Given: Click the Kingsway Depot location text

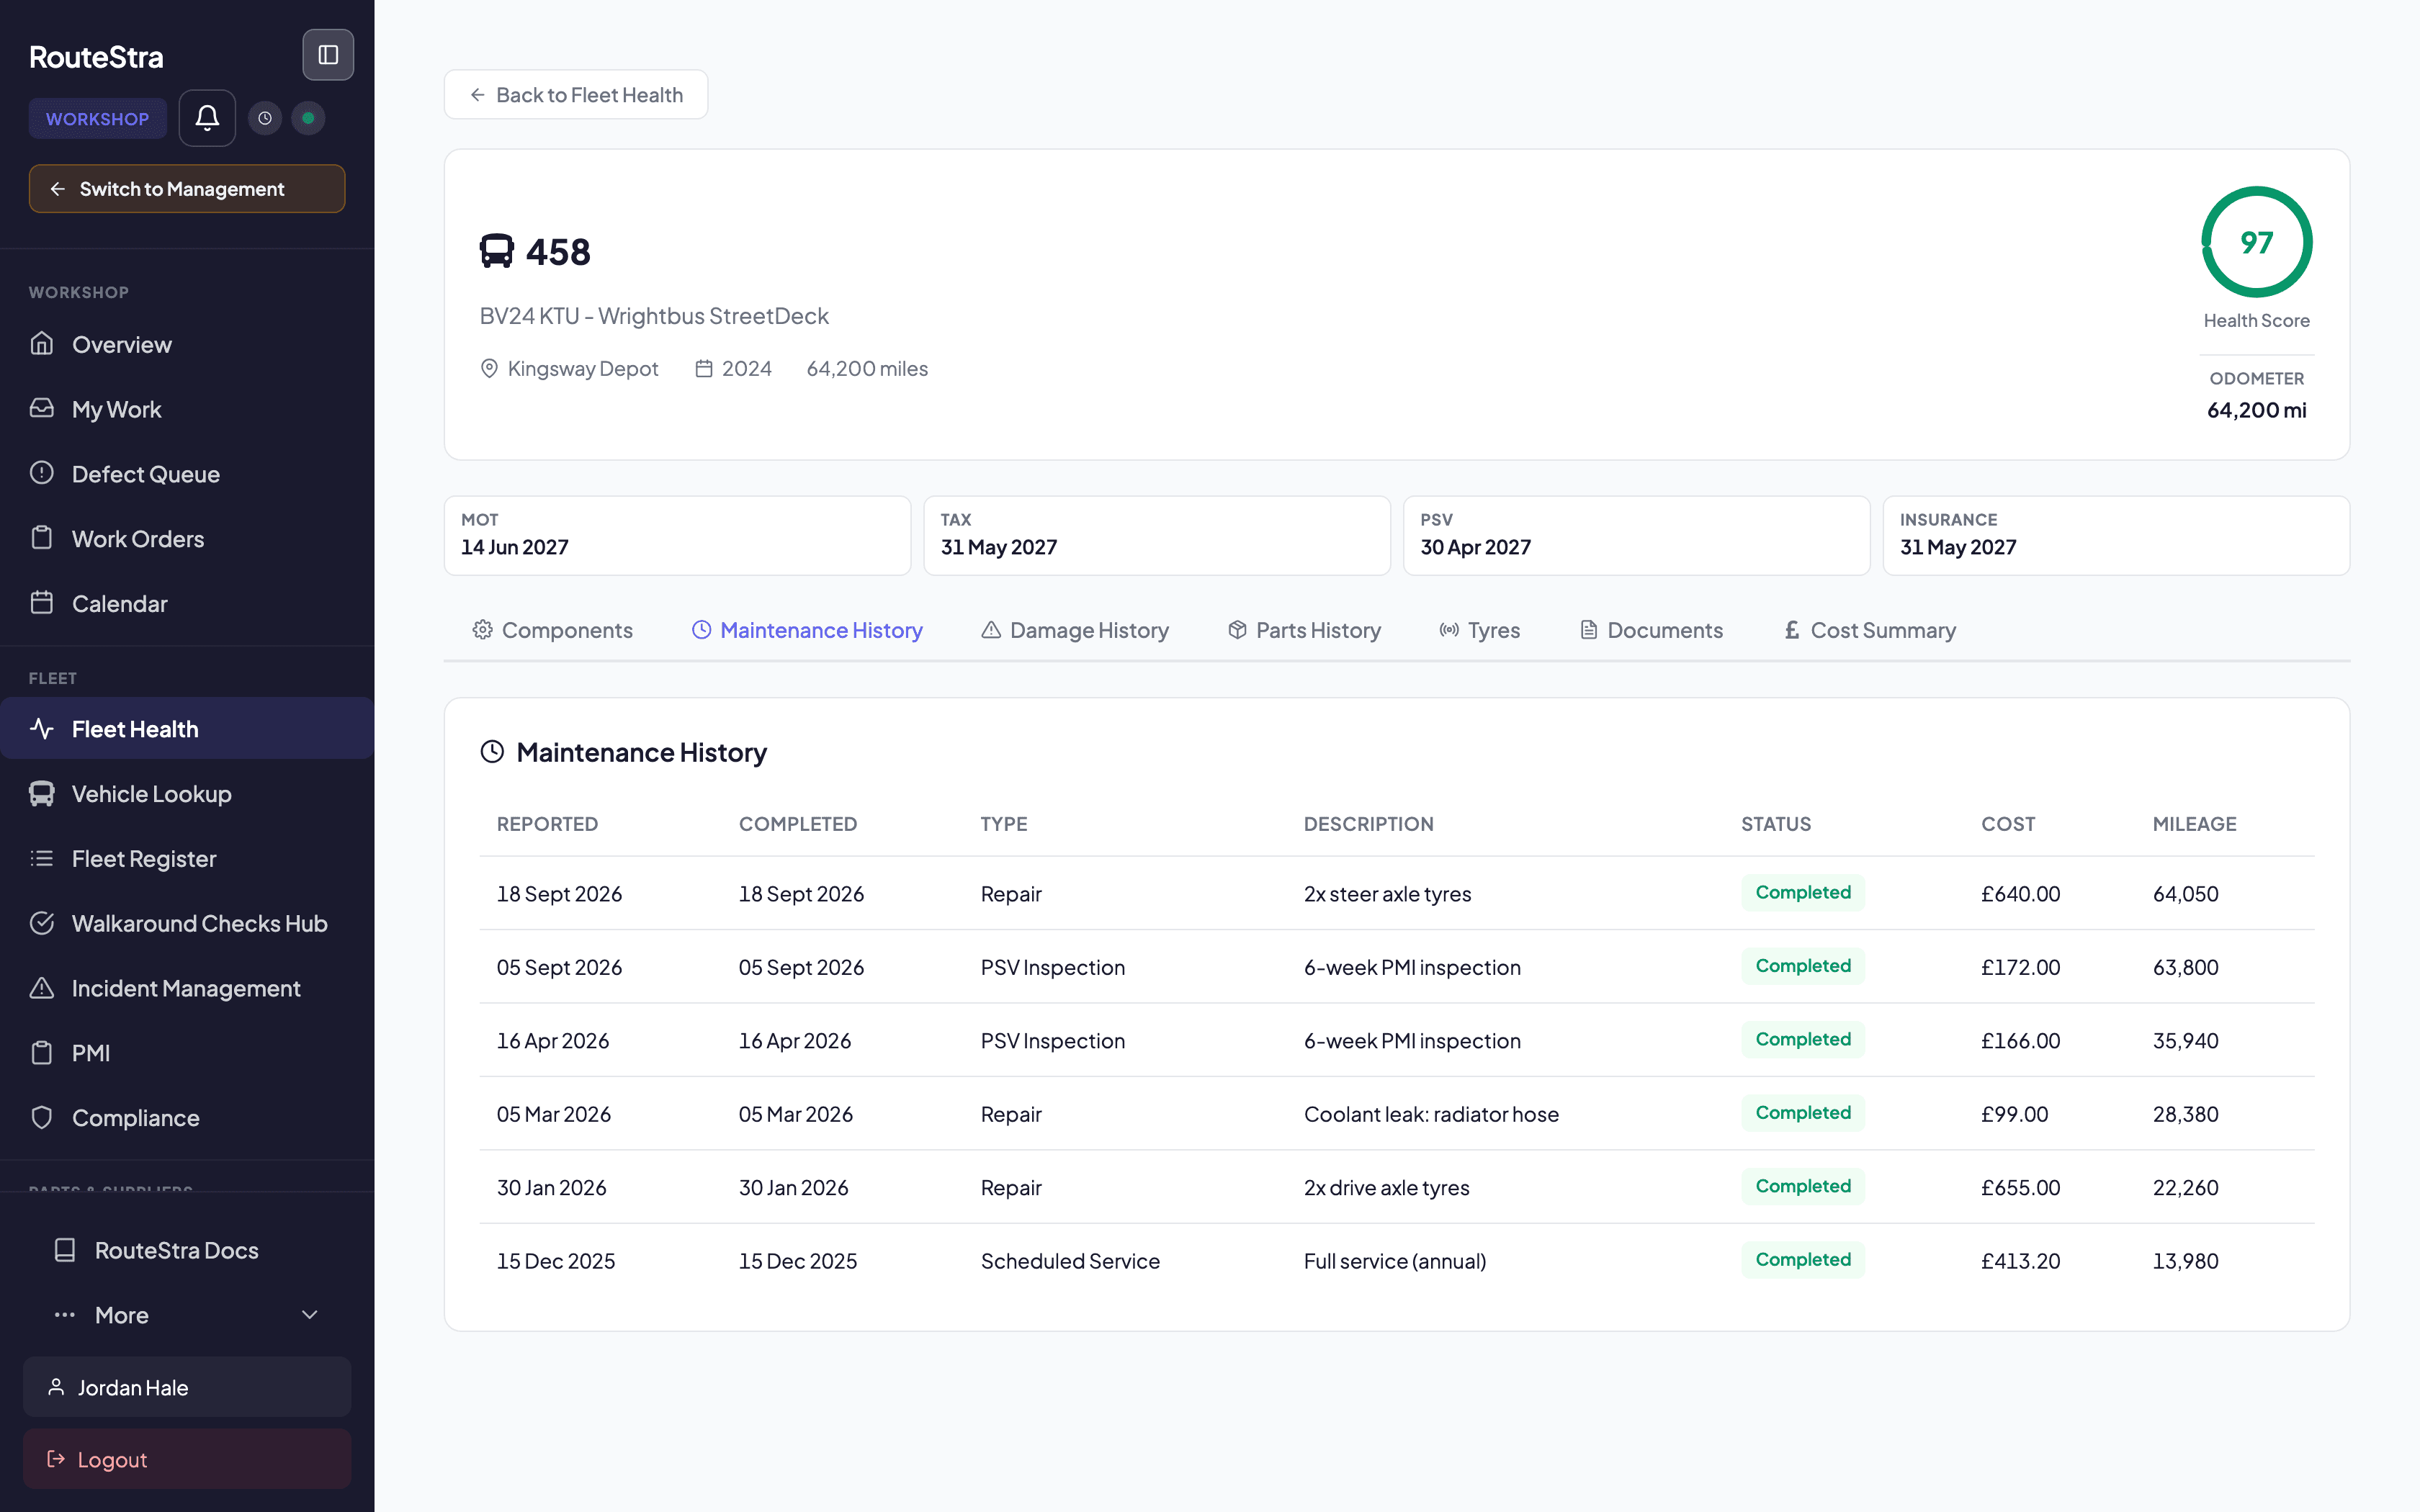Looking at the screenshot, I should click(583, 368).
